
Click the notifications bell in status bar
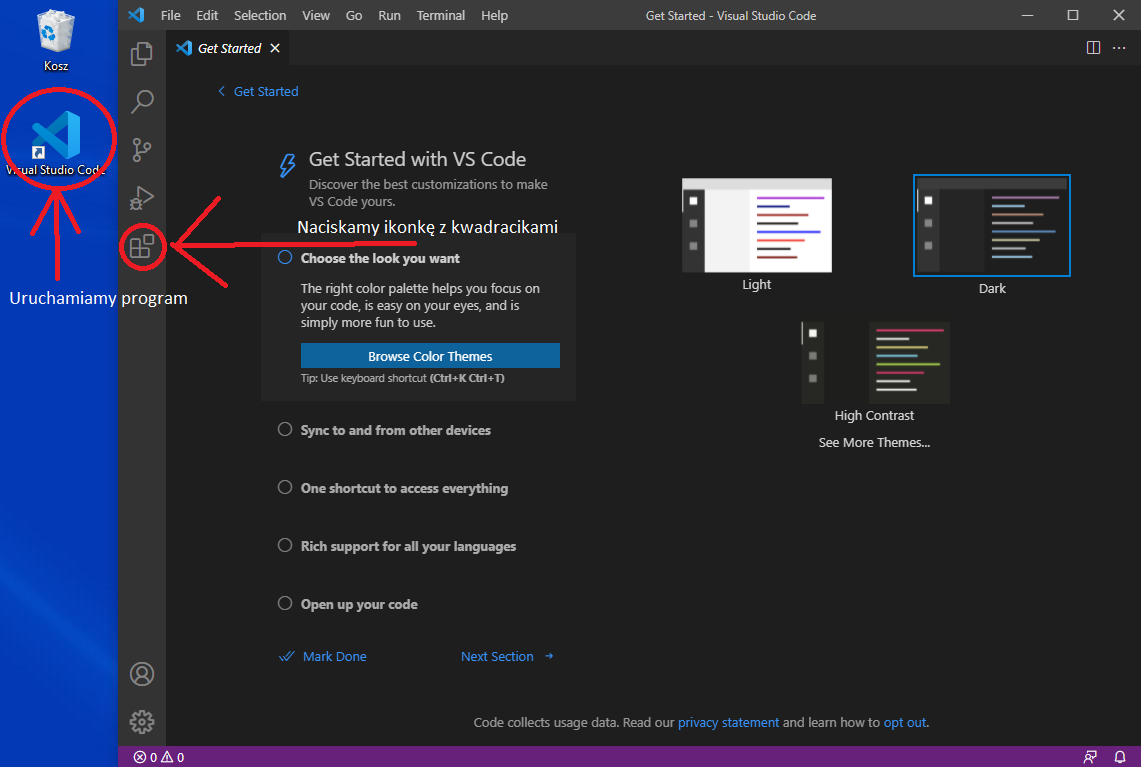[x=1120, y=757]
